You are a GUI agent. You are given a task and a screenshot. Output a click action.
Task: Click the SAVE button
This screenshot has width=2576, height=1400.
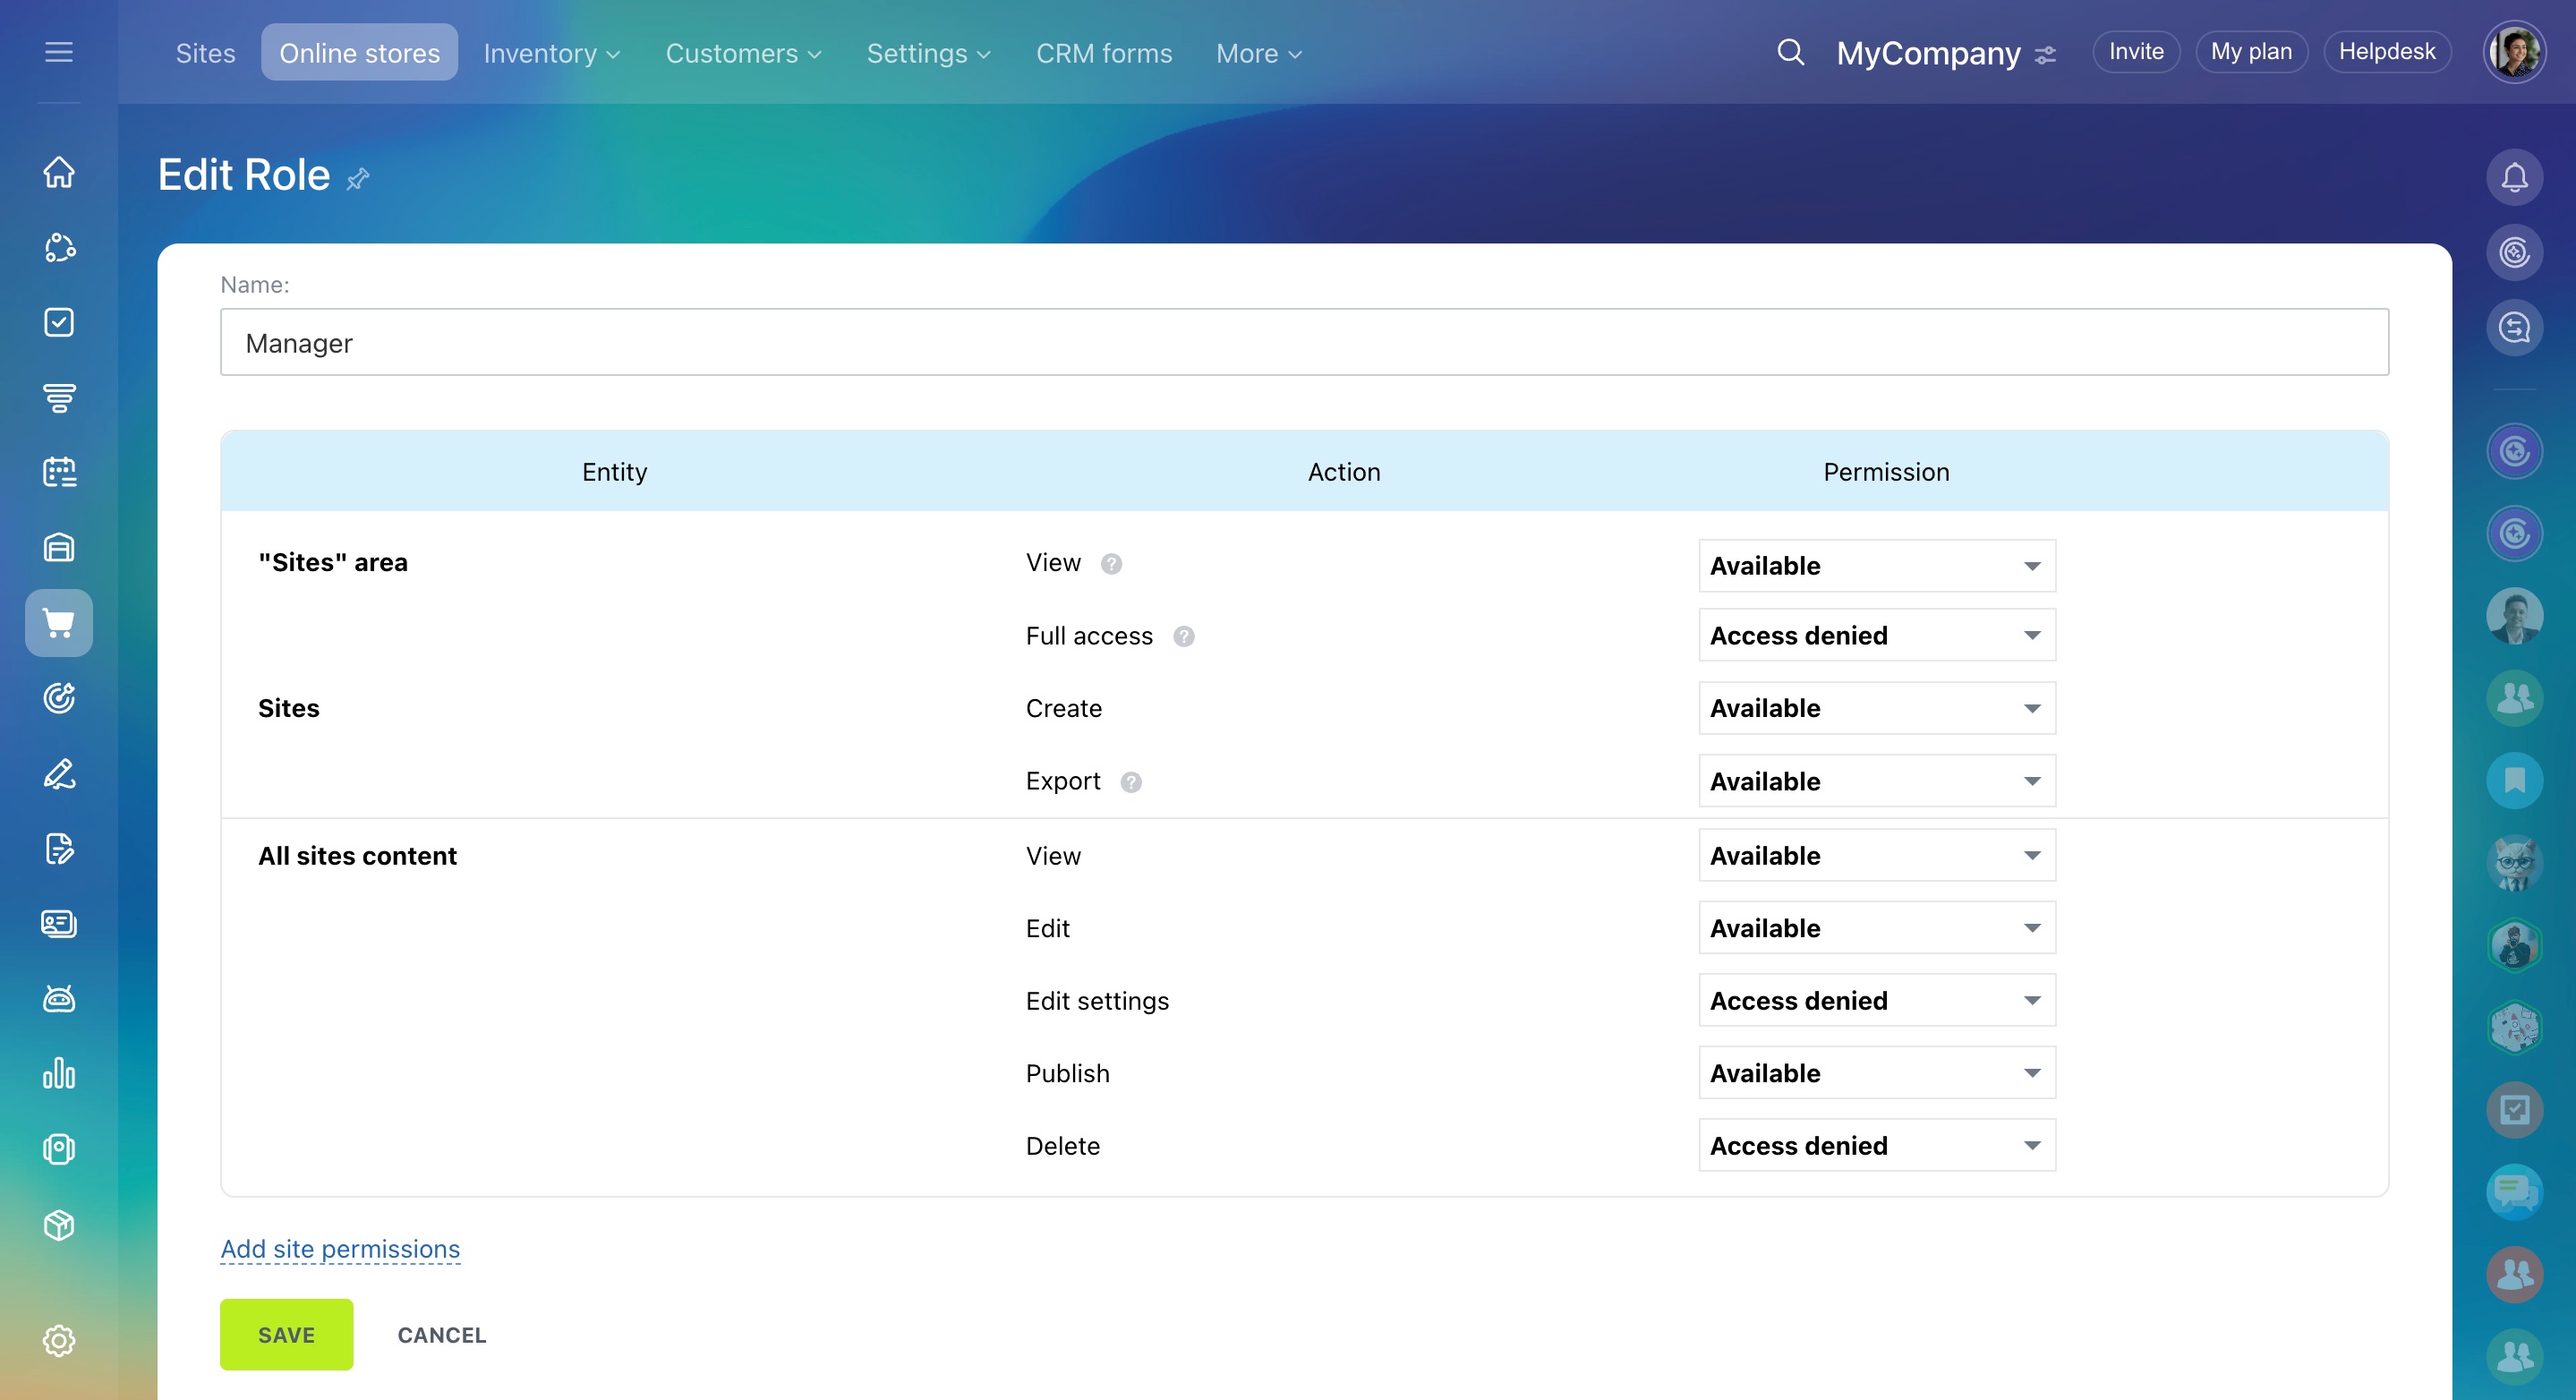coord(286,1334)
